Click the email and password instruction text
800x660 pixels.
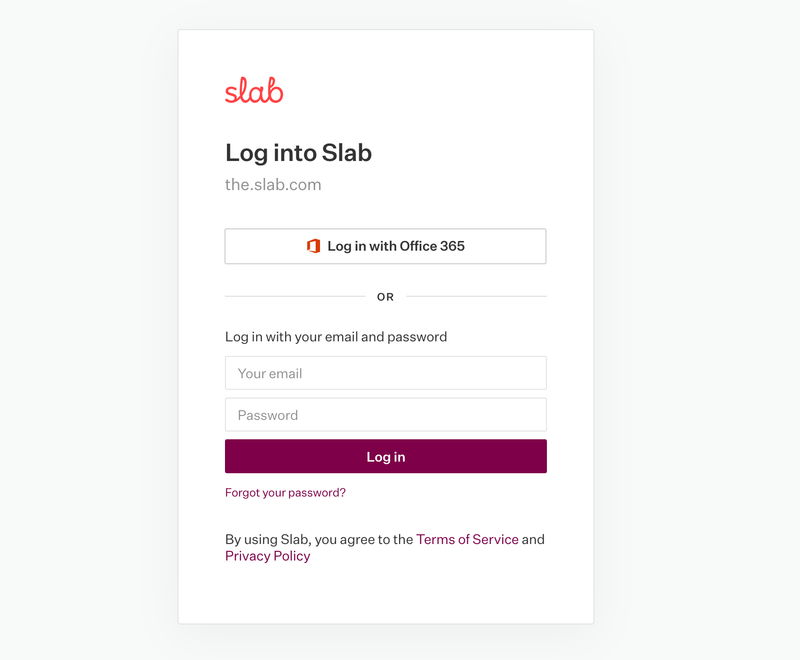click(336, 337)
